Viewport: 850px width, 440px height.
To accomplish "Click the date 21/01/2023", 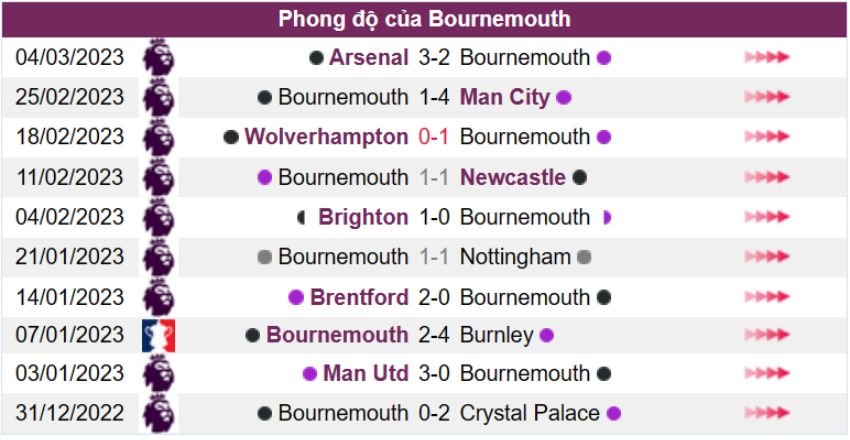I will [70, 257].
